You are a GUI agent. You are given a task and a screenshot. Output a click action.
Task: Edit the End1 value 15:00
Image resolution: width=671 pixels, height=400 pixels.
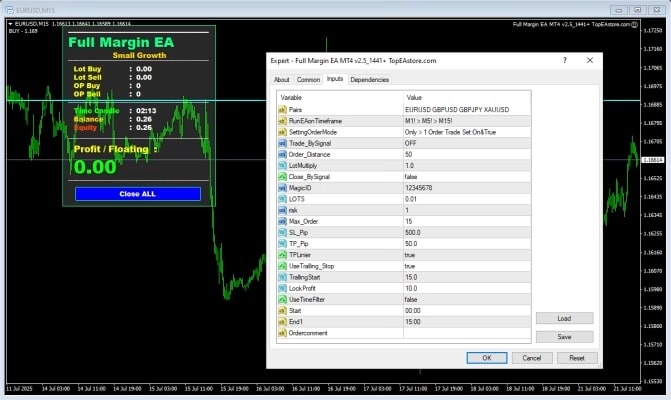[467, 322]
